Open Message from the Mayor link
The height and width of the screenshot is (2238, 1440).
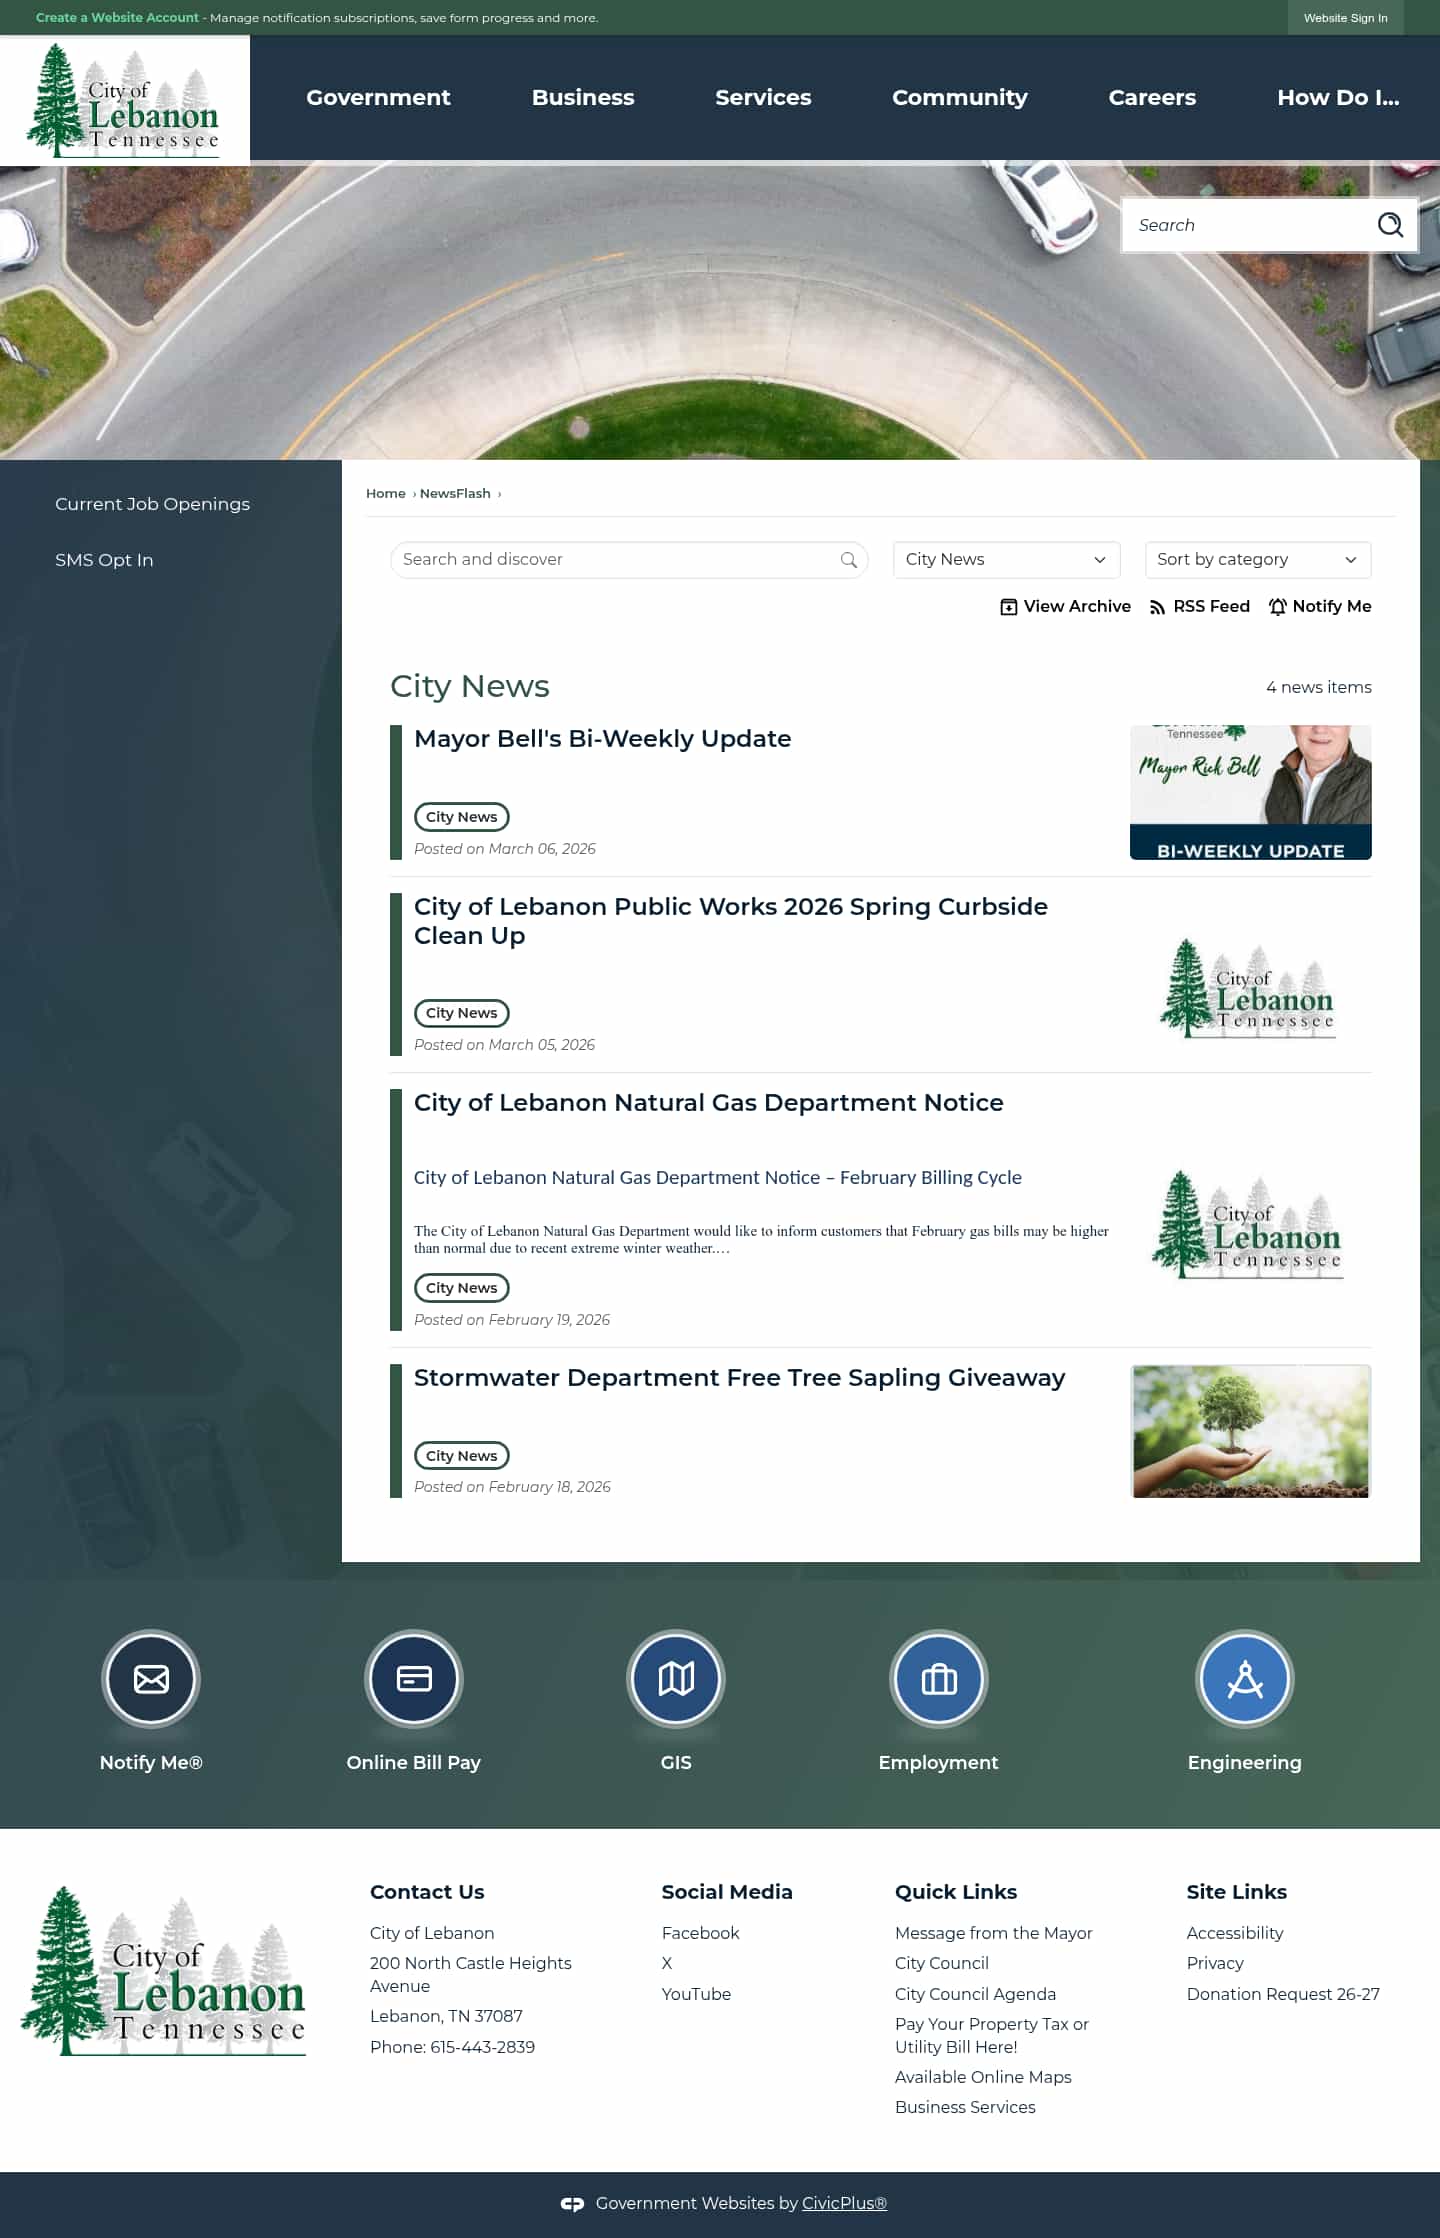click(993, 1933)
